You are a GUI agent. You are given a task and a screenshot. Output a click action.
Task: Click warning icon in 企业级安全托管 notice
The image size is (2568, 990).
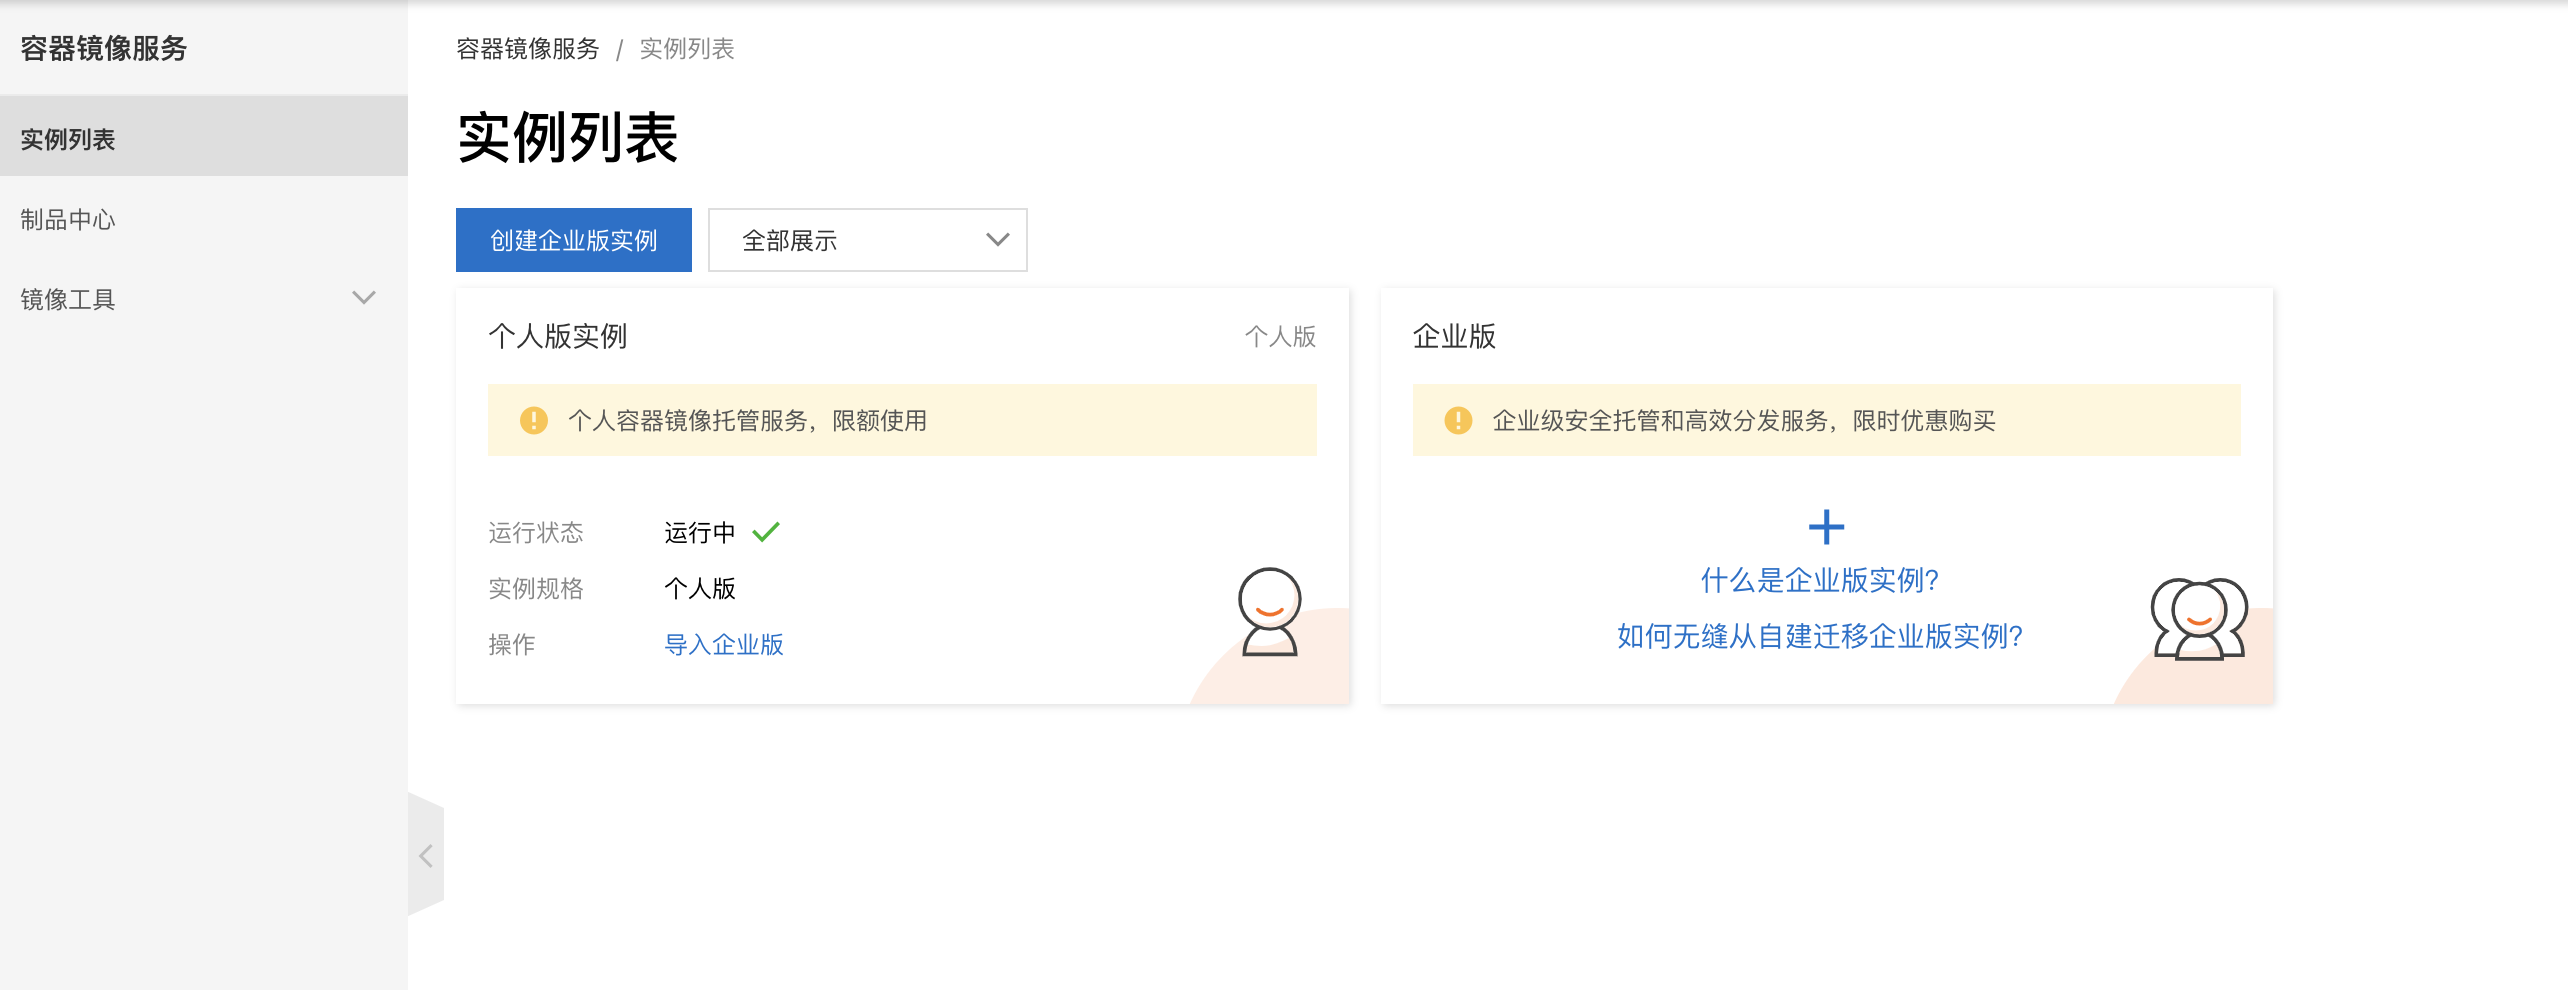pyautogui.click(x=1458, y=420)
